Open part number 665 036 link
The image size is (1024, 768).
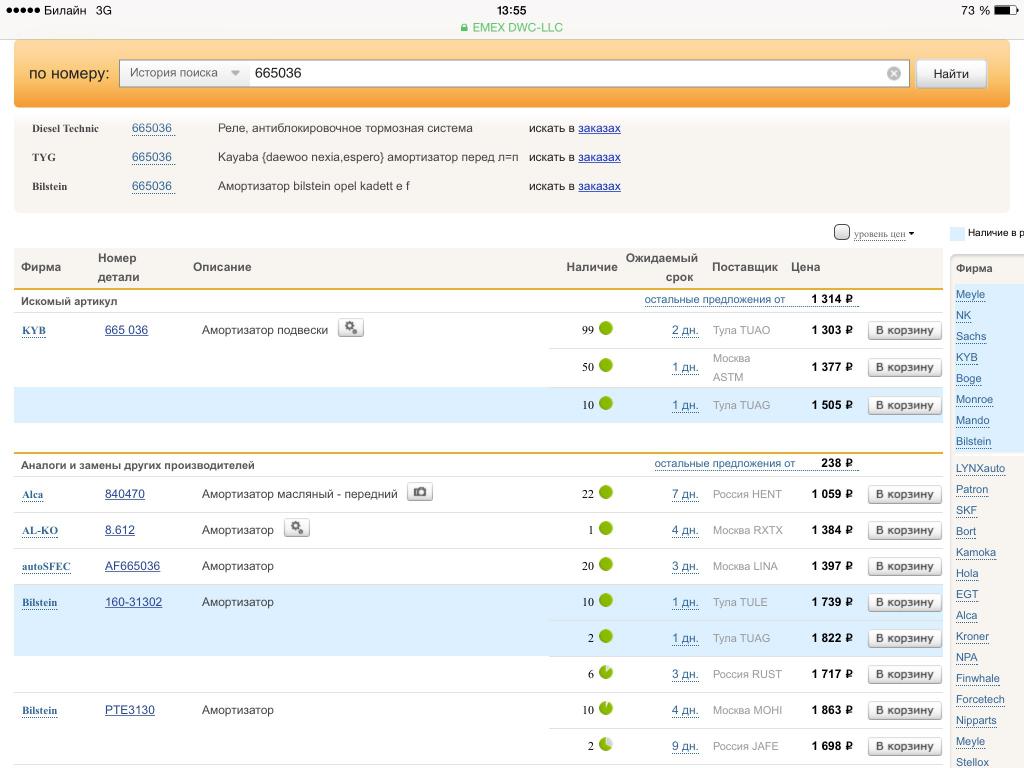coord(126,330)
